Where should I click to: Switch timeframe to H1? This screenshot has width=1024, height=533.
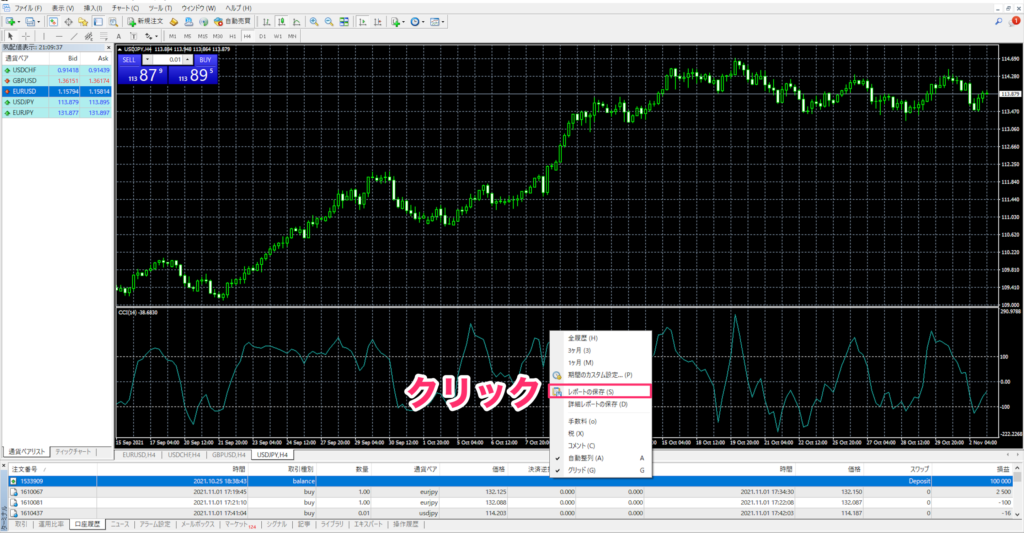(x=232, y=36)
